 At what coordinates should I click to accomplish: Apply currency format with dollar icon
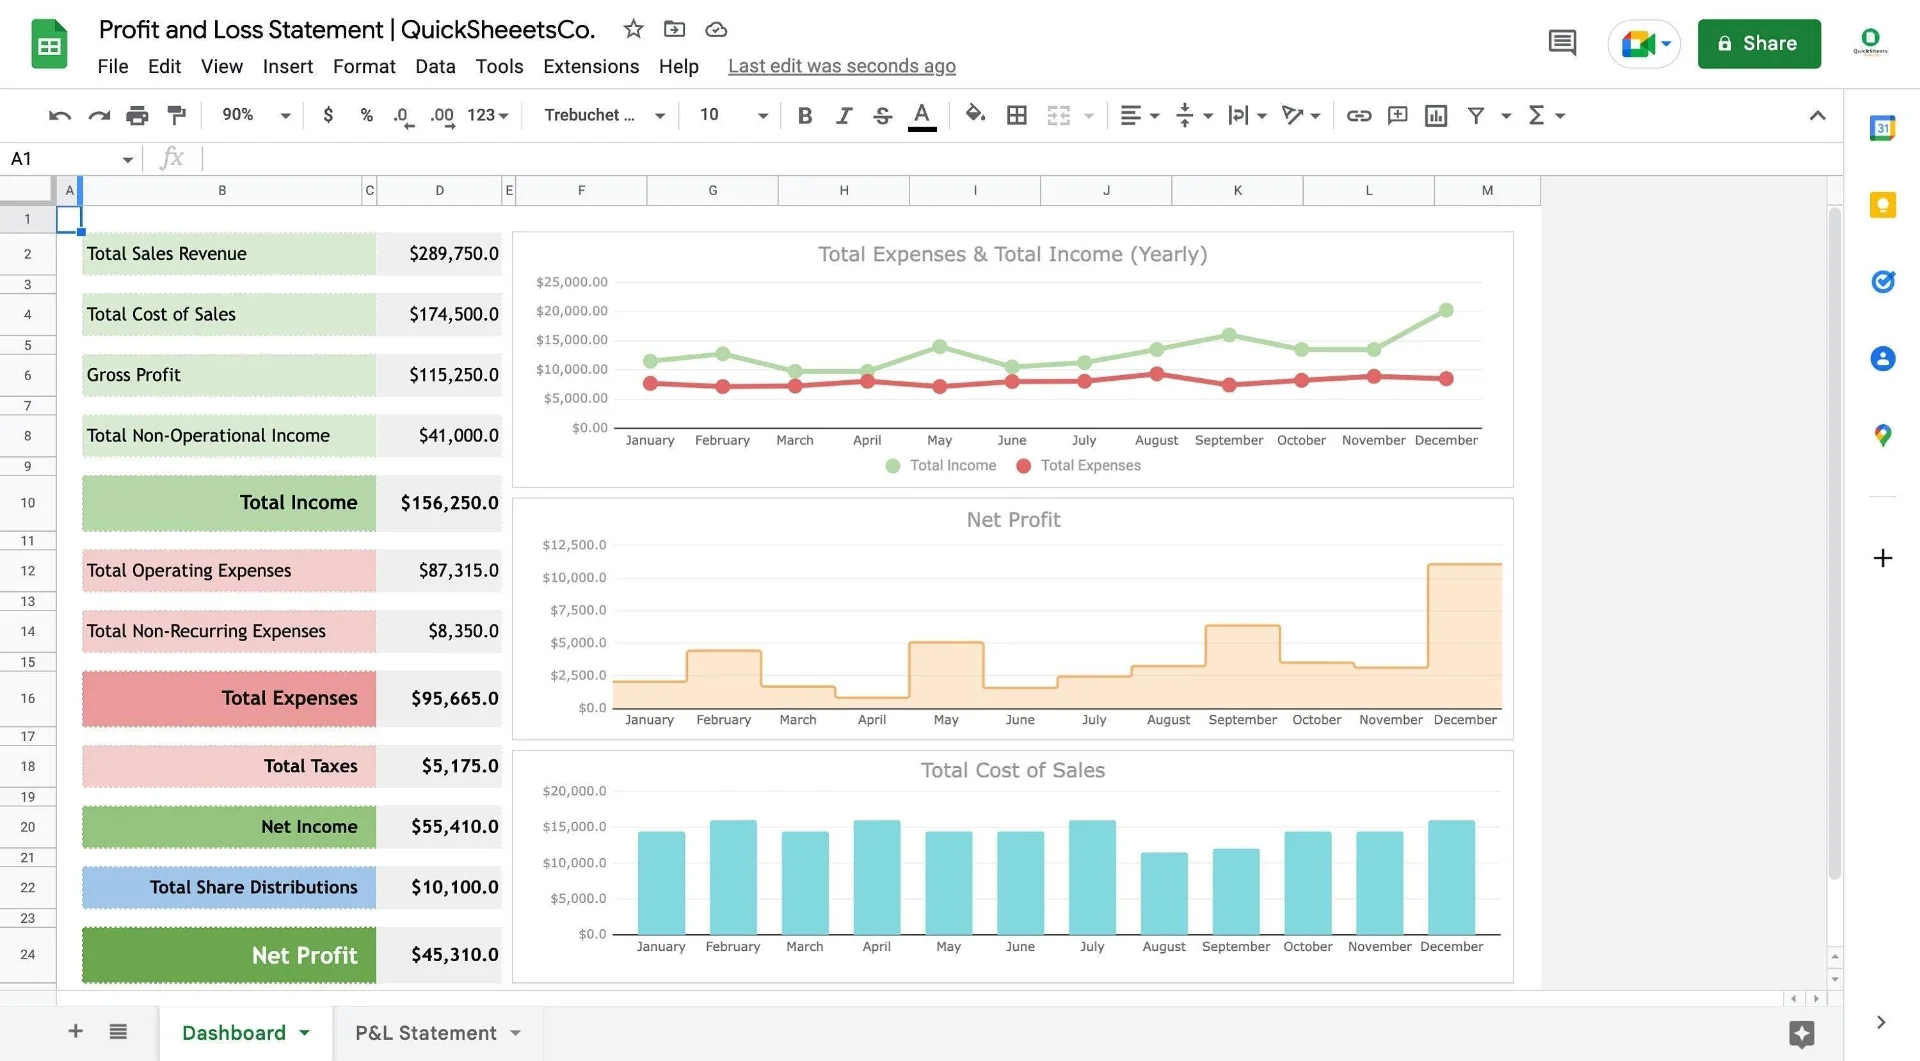coord(328,115)
